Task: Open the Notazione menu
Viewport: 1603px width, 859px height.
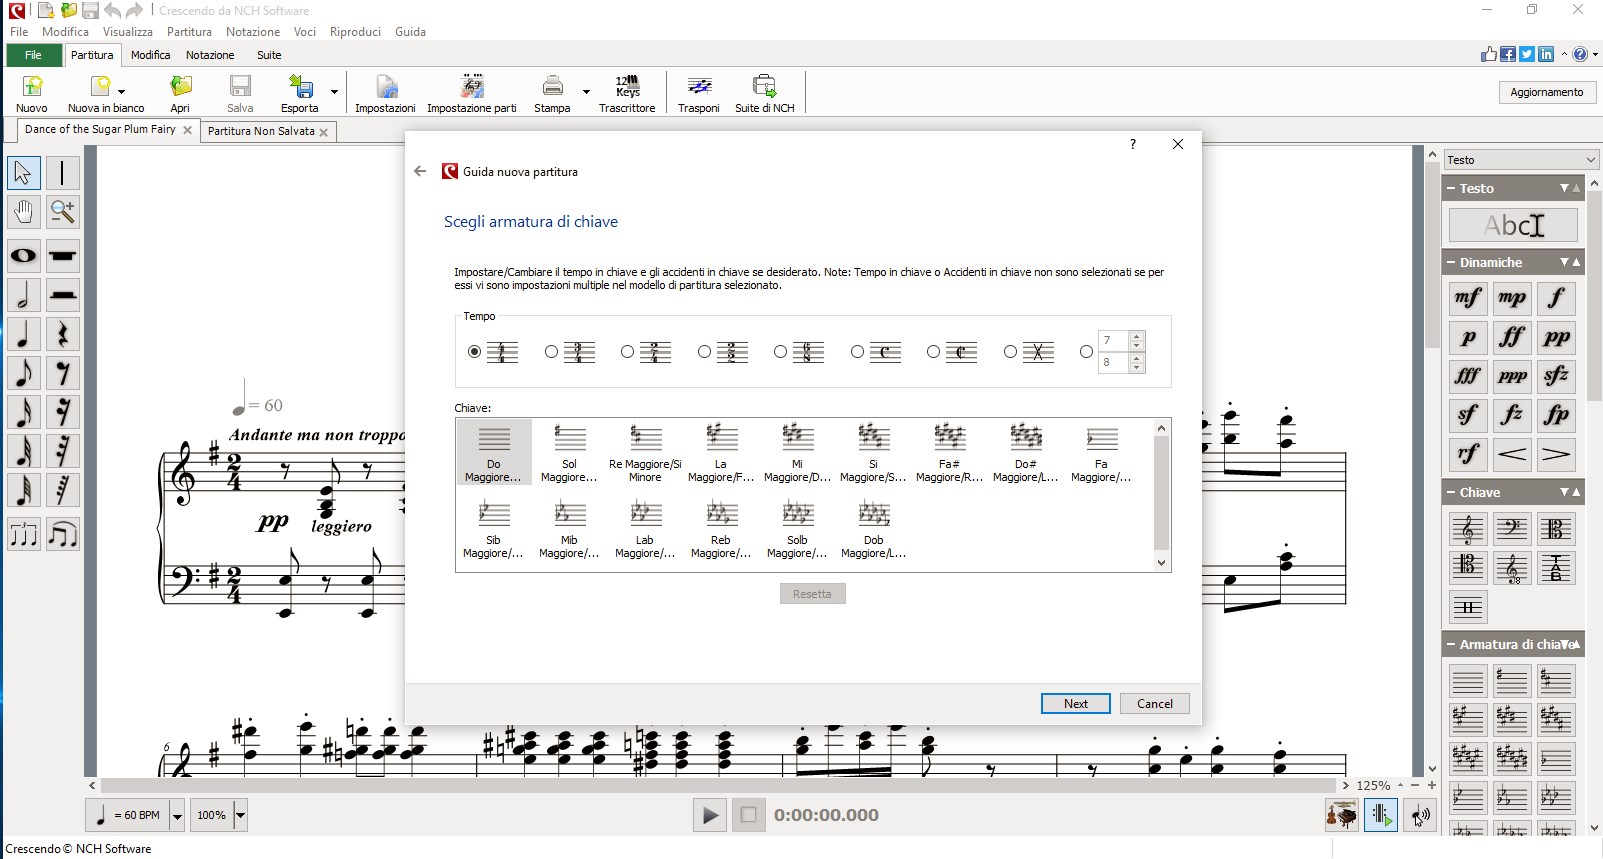Action: [253, 32]
